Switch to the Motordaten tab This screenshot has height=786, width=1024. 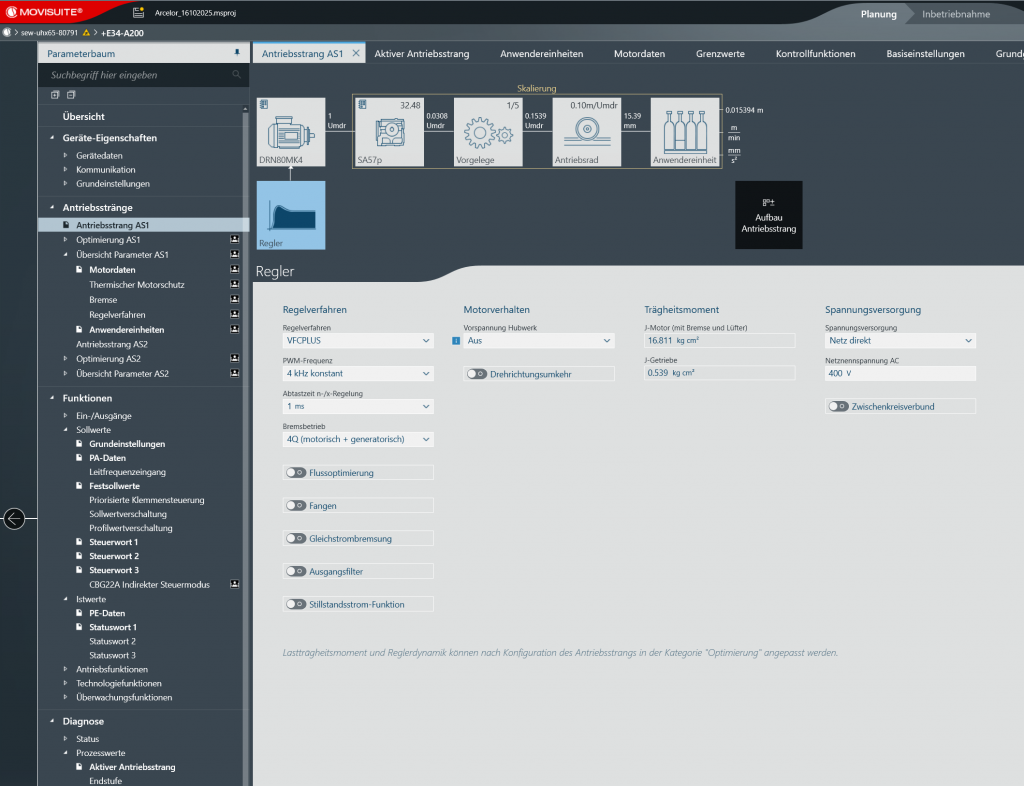[639, 54]
